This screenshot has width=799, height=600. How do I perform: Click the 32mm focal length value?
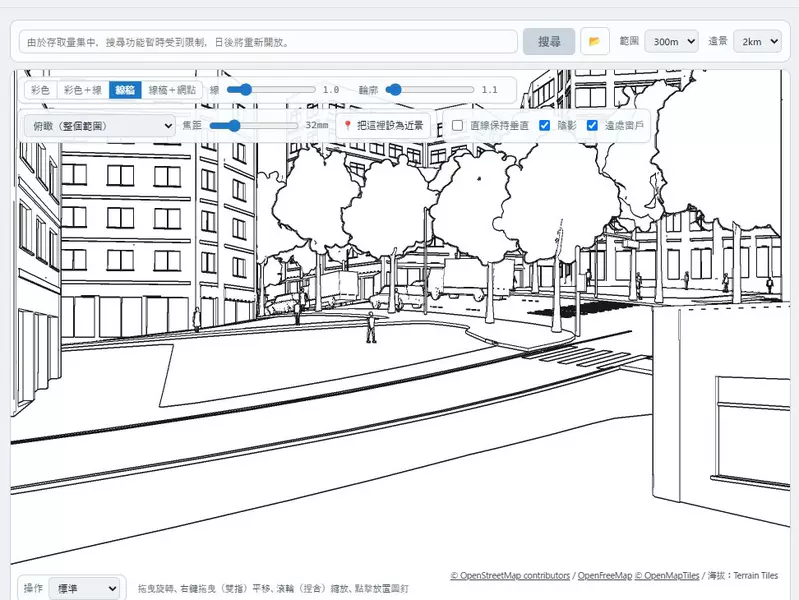[x=316, y=125]
